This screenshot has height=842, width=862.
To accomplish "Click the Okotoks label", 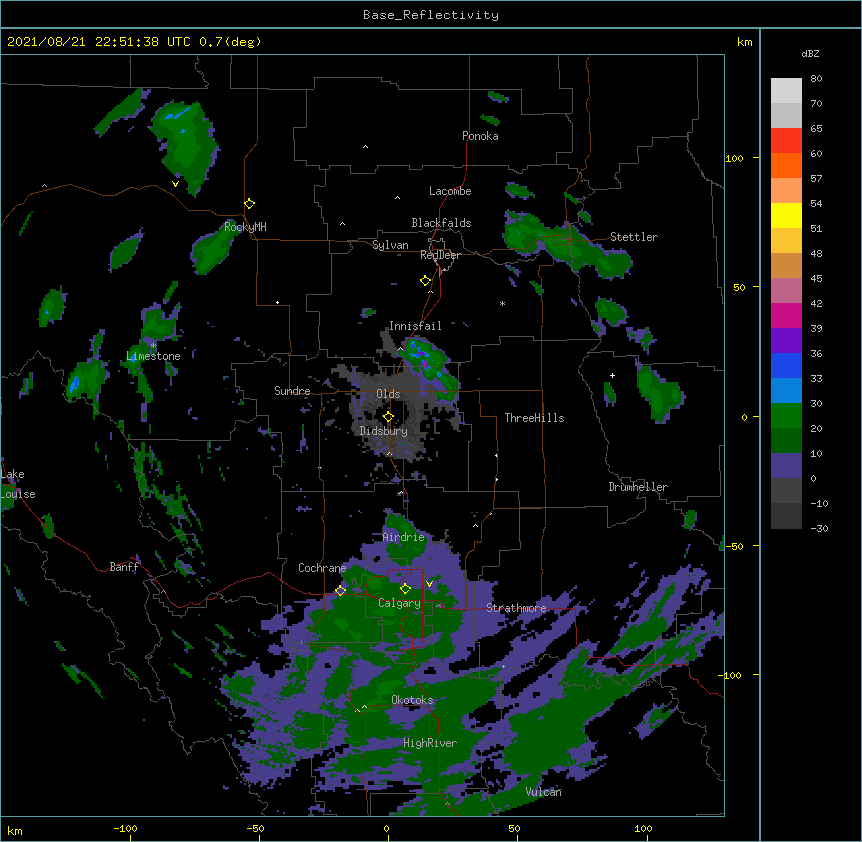I will pyautogui.click(x=412, y=700).
